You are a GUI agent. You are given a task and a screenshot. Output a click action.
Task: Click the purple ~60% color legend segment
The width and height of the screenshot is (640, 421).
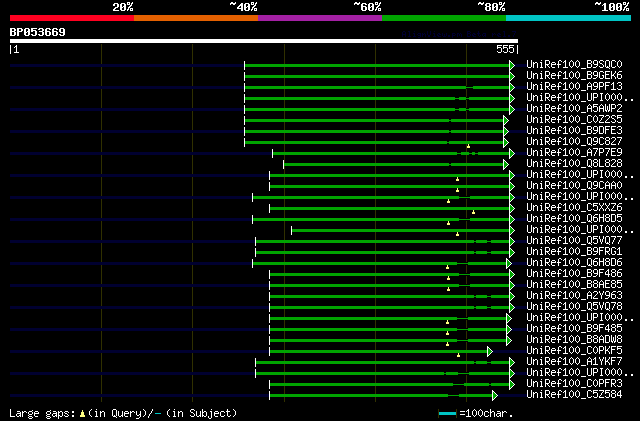[x=320, y=18]
